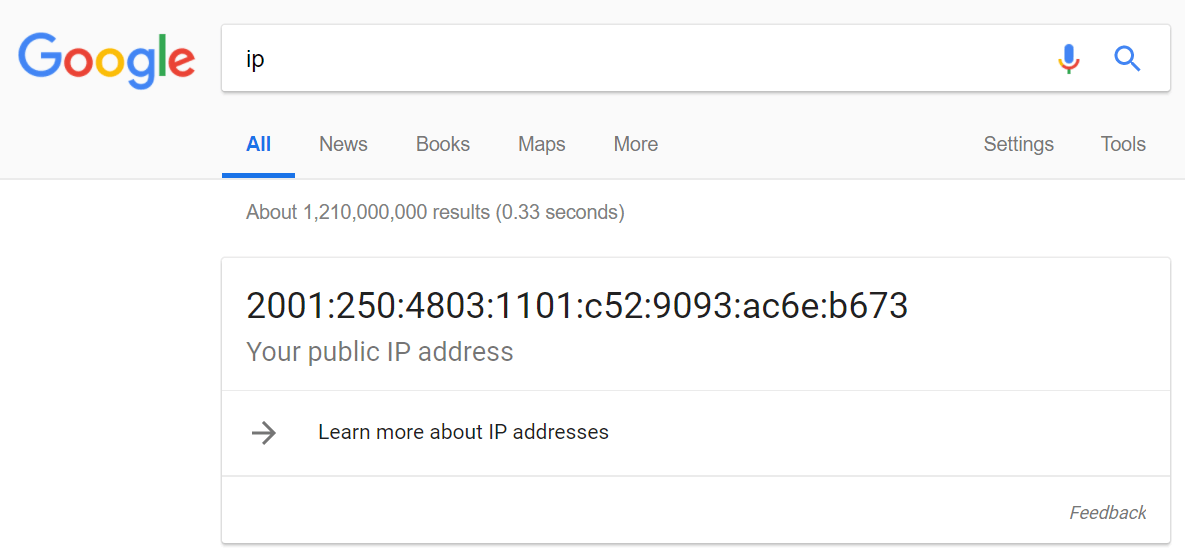Click the displayed IPv6 address text
The width and height of the screenshot is (1185, 553).
(577, 305)
